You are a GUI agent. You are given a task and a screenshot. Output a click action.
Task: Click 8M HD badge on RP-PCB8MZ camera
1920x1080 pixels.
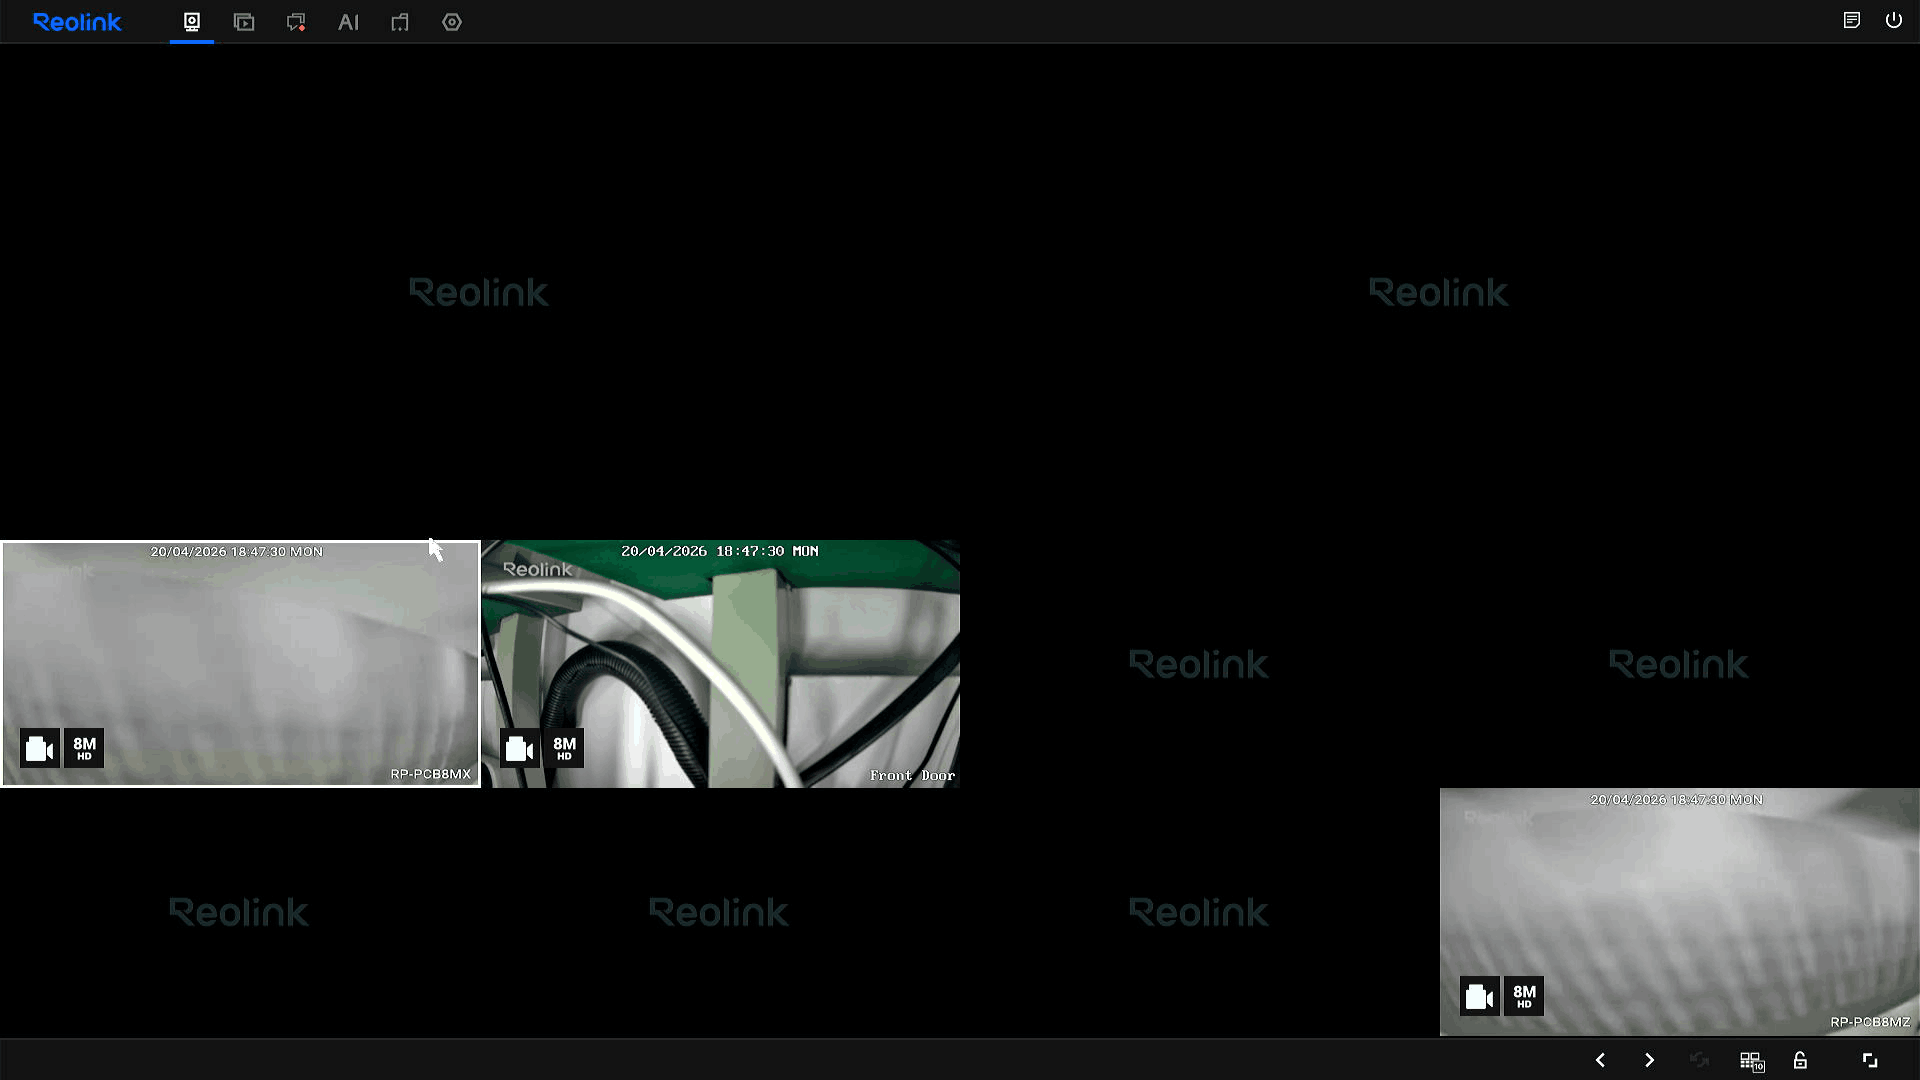(1524, 996)
